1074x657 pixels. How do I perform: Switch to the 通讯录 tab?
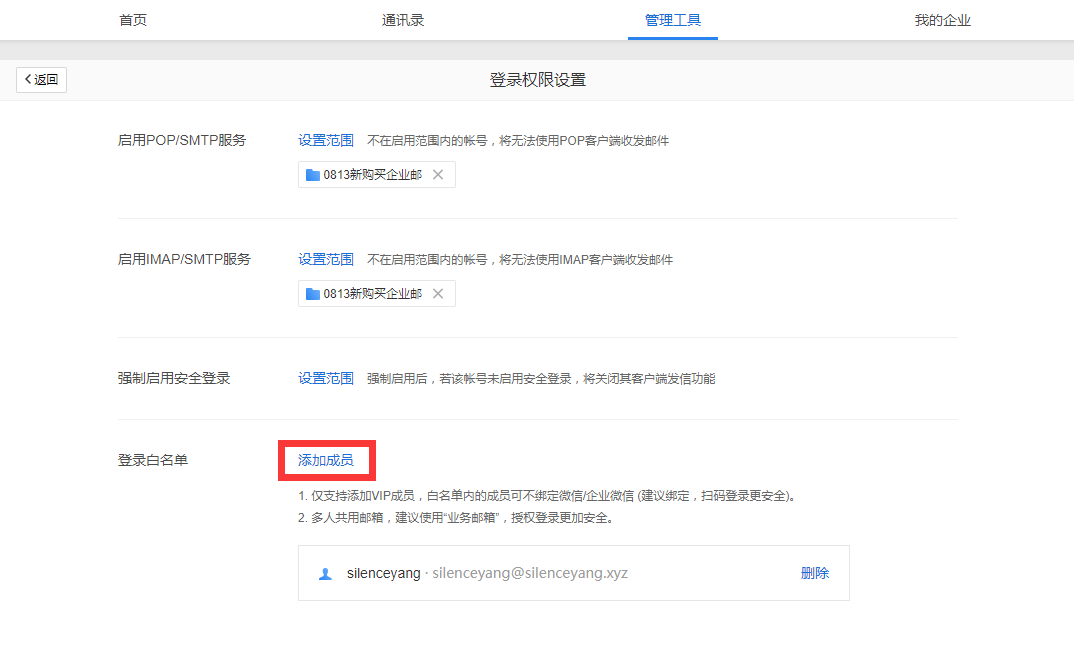click(x=403, y=20)
